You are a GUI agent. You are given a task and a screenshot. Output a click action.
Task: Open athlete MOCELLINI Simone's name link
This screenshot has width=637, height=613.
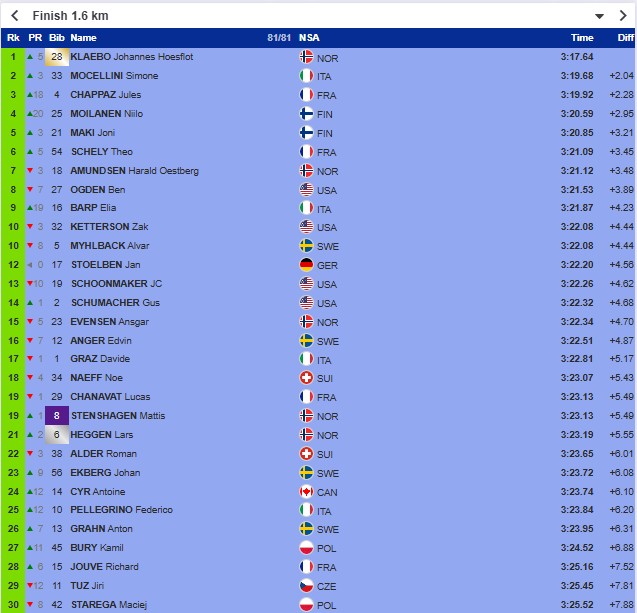(x=114, y=76)
